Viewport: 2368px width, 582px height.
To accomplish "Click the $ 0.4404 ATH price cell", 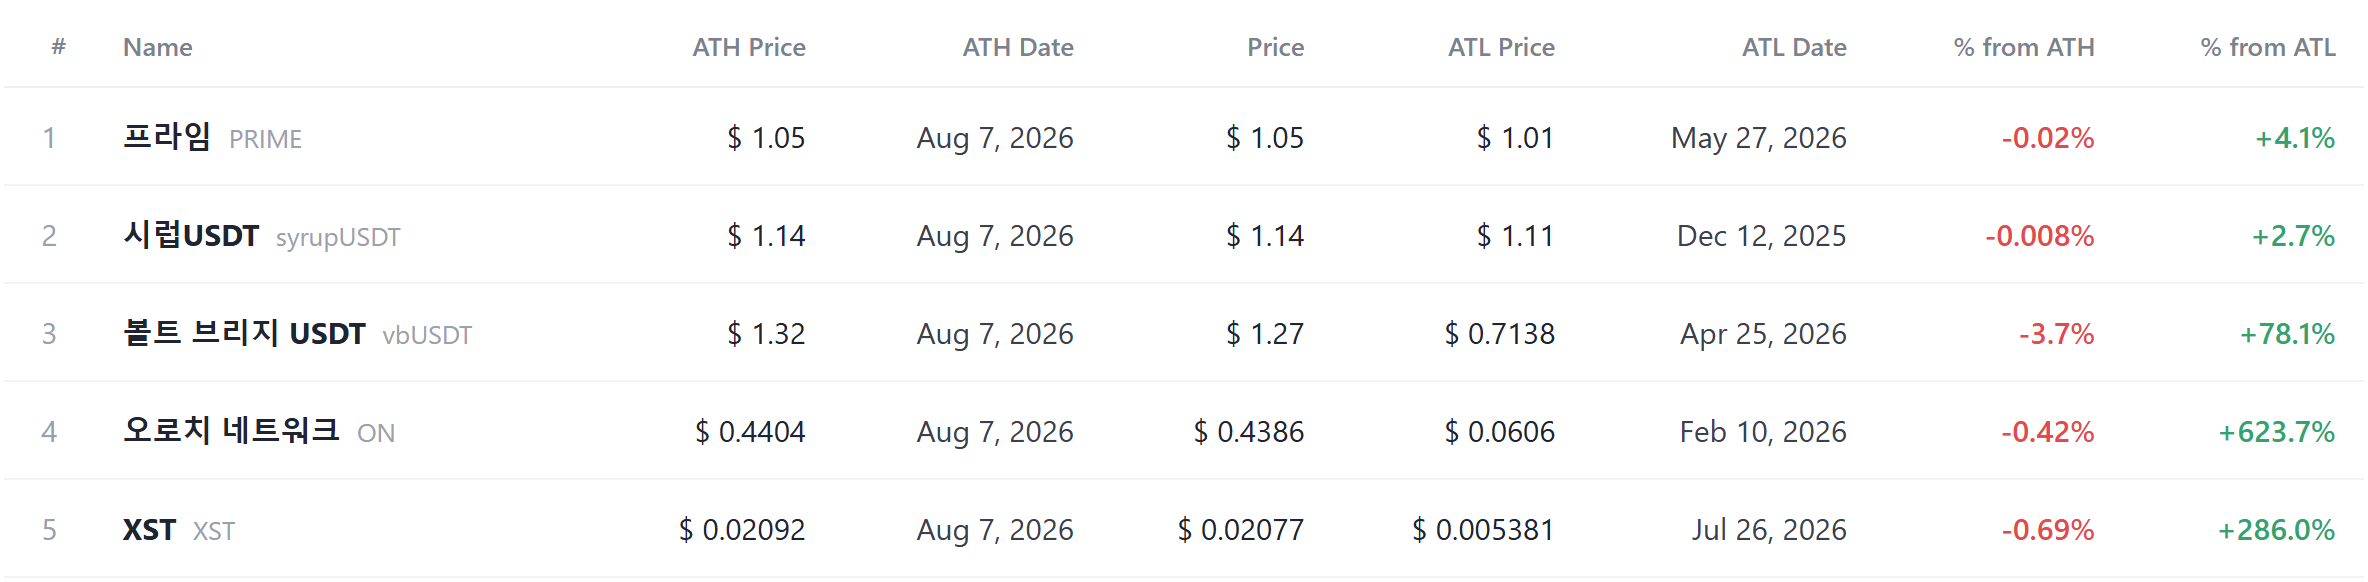I will tap(750, 432).
